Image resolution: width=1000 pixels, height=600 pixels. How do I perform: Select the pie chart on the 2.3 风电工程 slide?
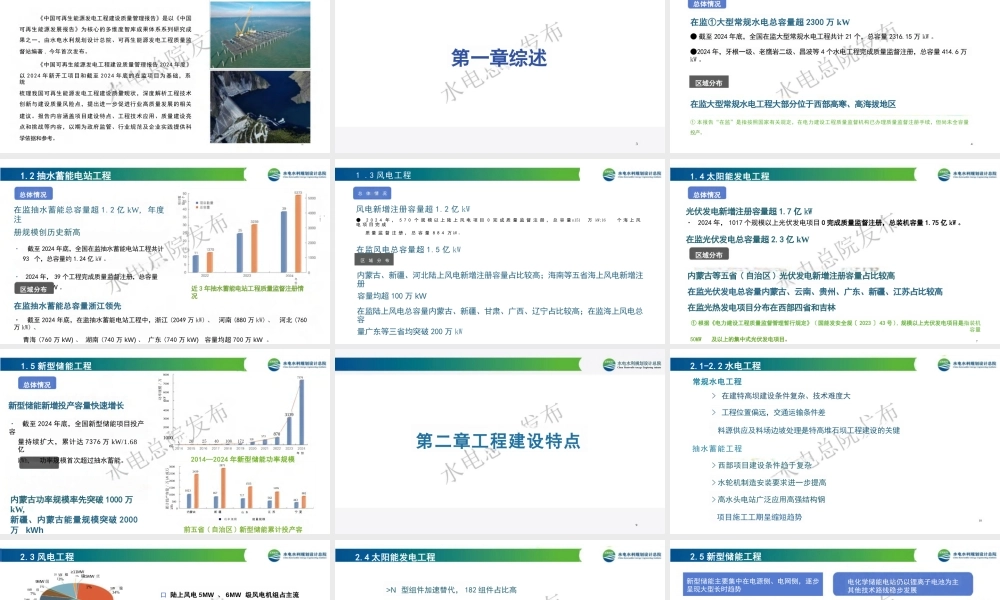(x=77, y=587)
